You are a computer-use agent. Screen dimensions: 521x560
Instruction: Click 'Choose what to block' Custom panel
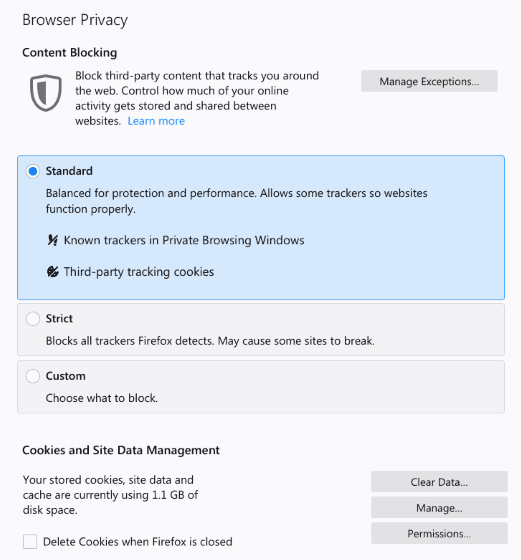261,387
